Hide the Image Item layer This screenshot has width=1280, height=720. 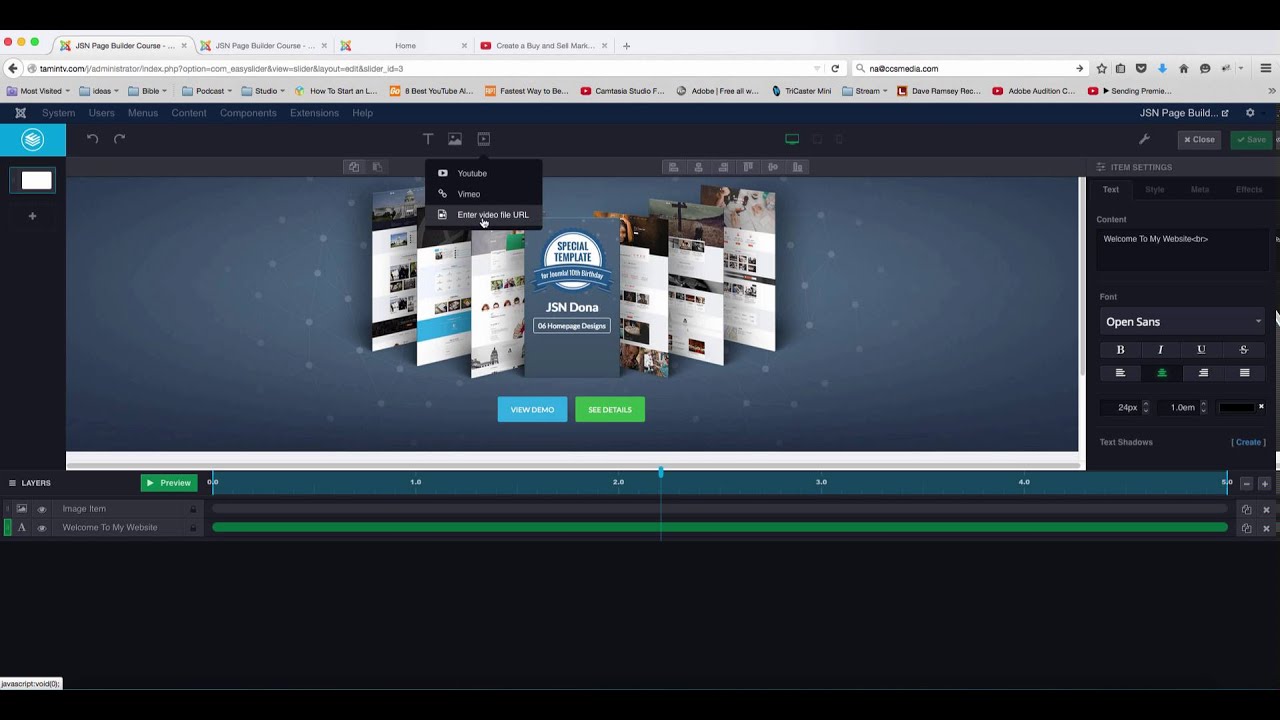pos(42,509)
